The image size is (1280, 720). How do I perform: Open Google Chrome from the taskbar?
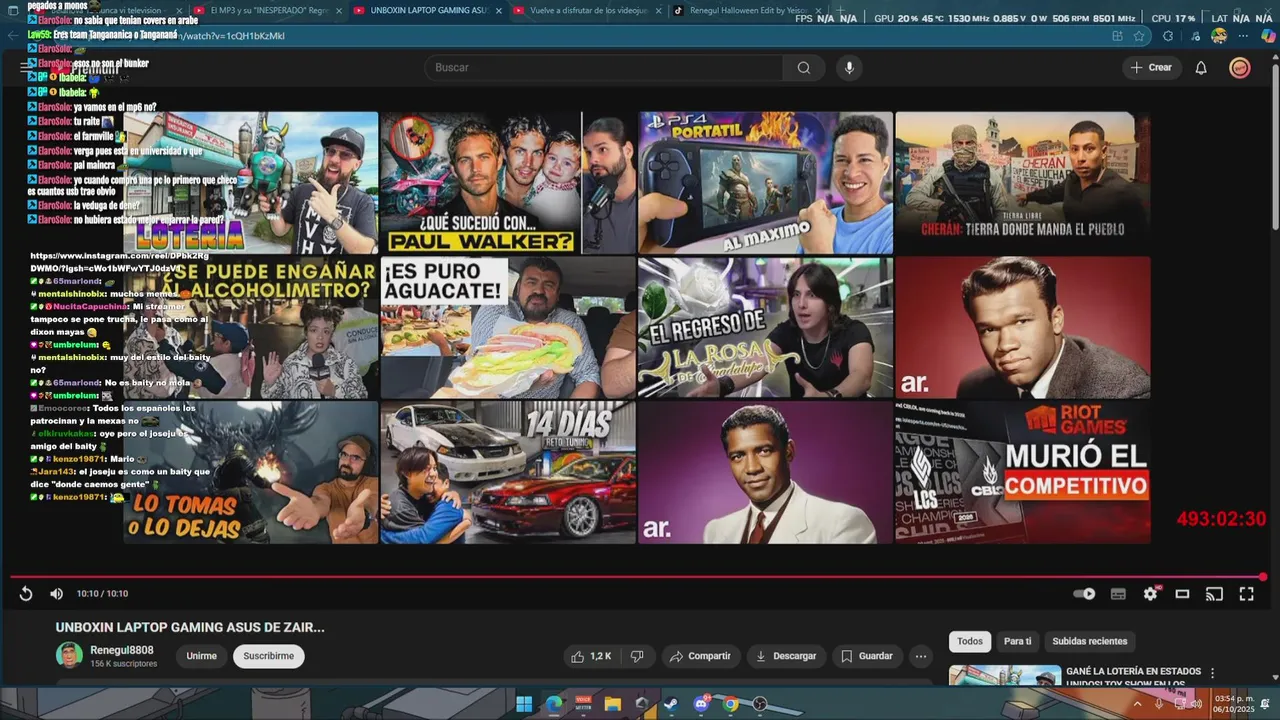tap(730, 704)
